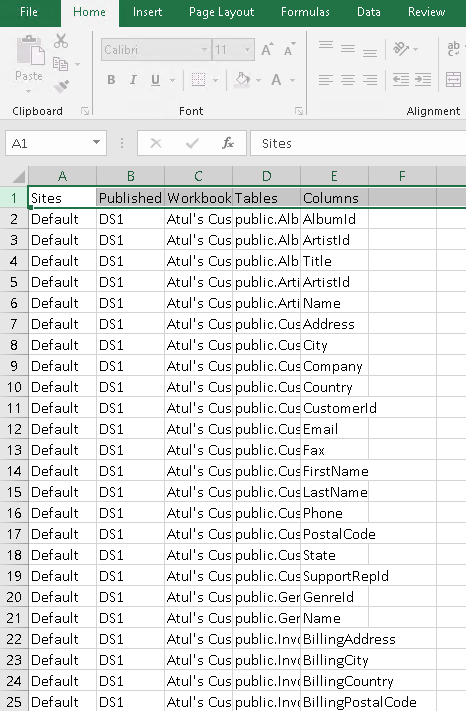Click the Middle Align icon

pyautogui.click(x=348, y=48)
